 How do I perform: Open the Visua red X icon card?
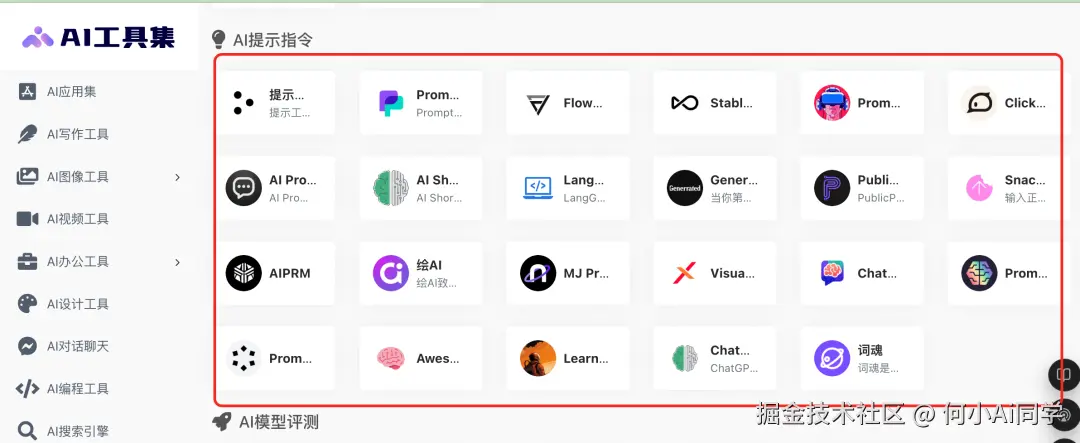click(x=714, y=273)
